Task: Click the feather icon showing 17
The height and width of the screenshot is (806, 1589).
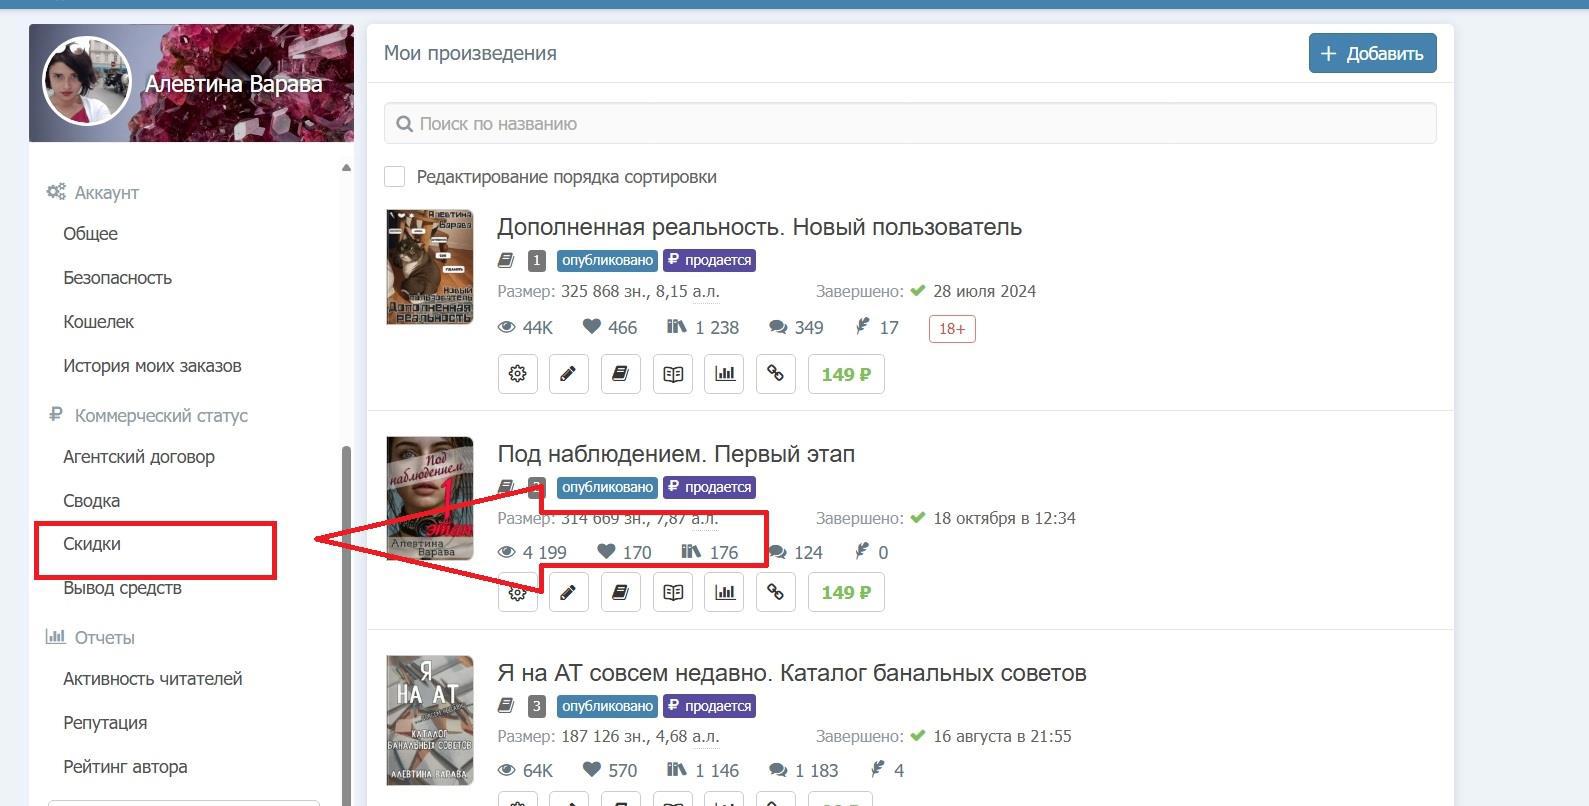Action: [863, 326]
